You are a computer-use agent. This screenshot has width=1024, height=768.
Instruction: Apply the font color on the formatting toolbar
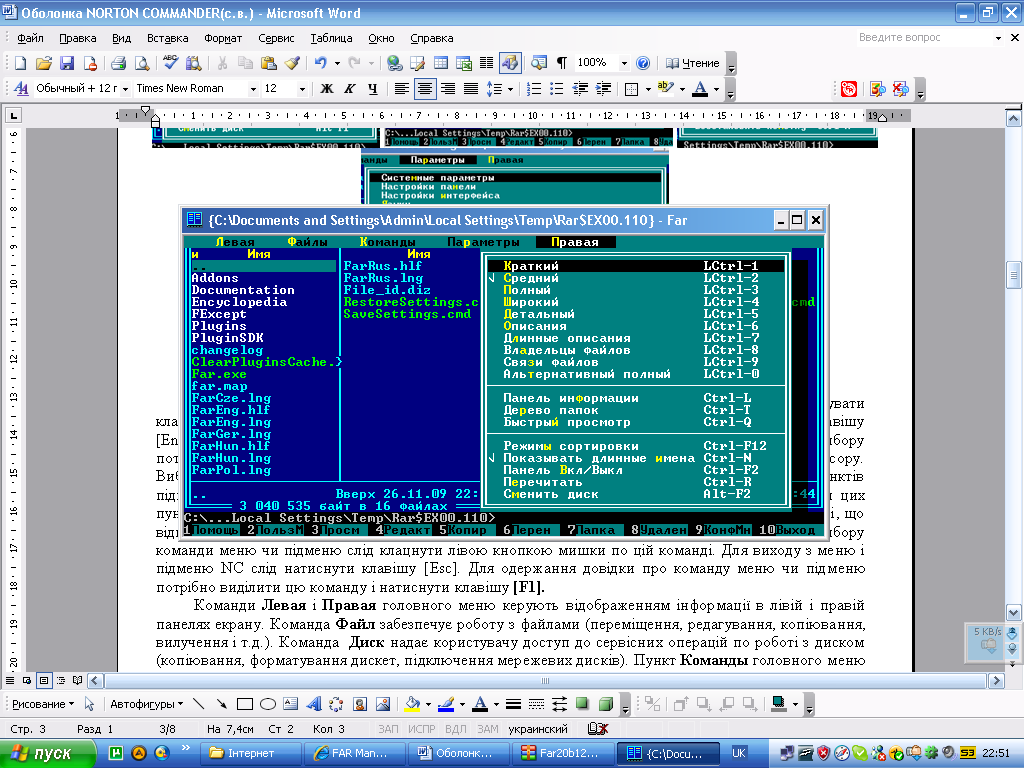[700, 88]
